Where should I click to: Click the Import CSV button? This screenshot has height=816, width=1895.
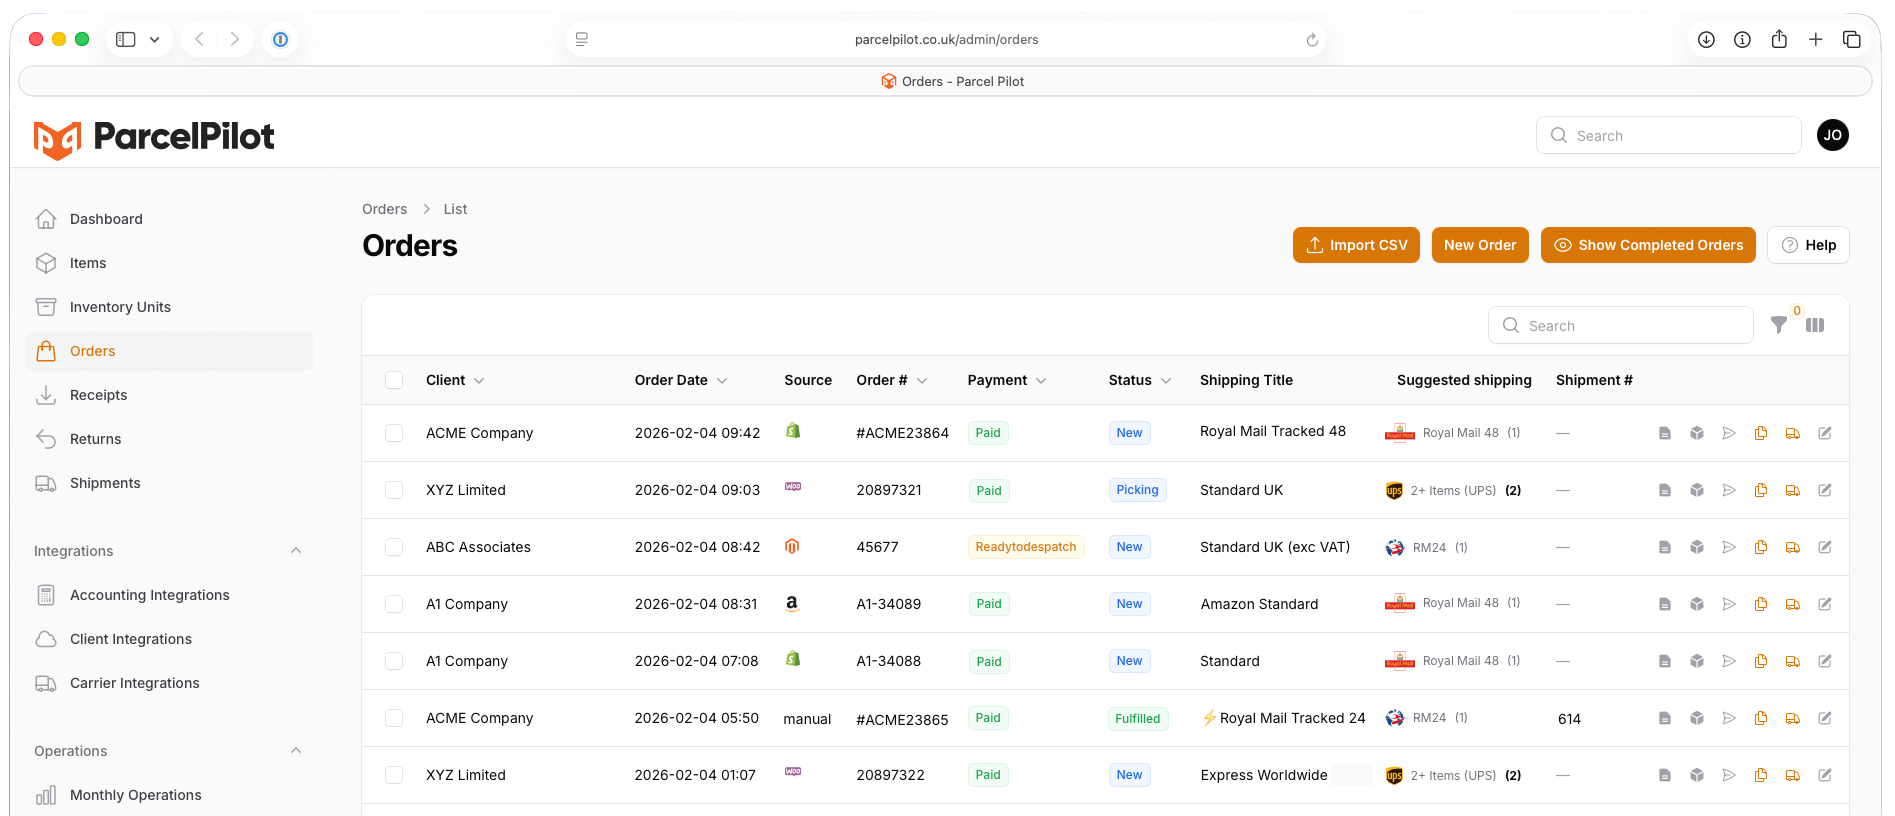(x=1356, y=245)
